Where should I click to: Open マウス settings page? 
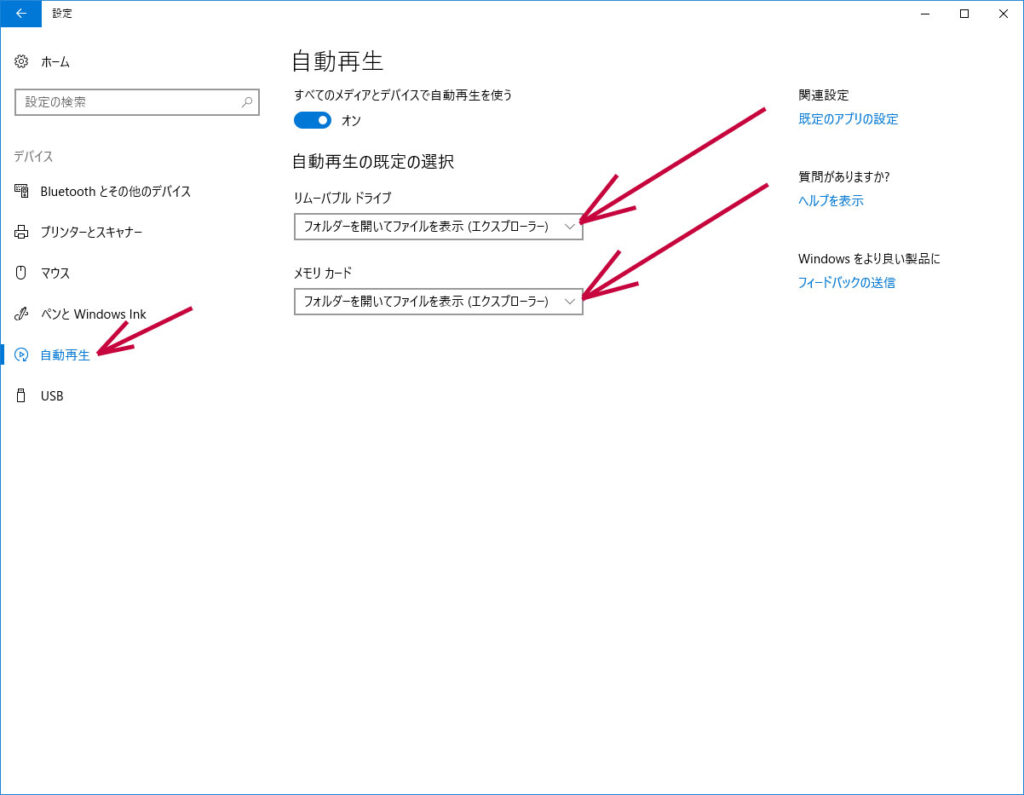(x=55, y=273)
